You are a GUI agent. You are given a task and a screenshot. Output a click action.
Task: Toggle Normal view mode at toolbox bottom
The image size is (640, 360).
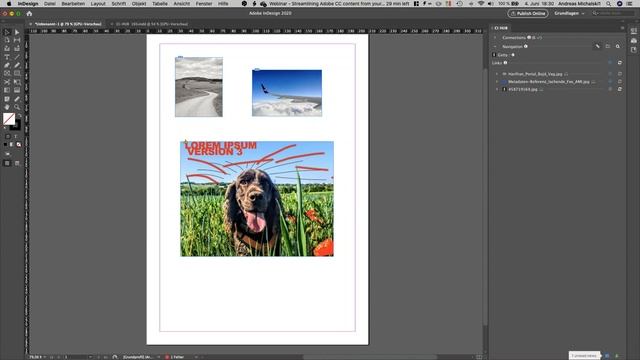coord(7,163)
